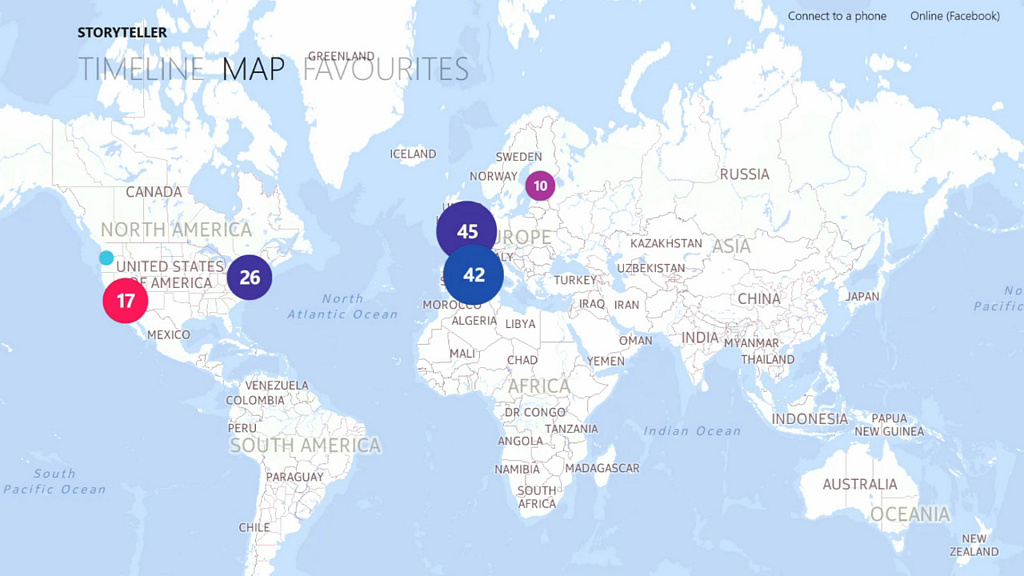Click the Indian Ocean label

pyautogui.click(x=692, y=431)
